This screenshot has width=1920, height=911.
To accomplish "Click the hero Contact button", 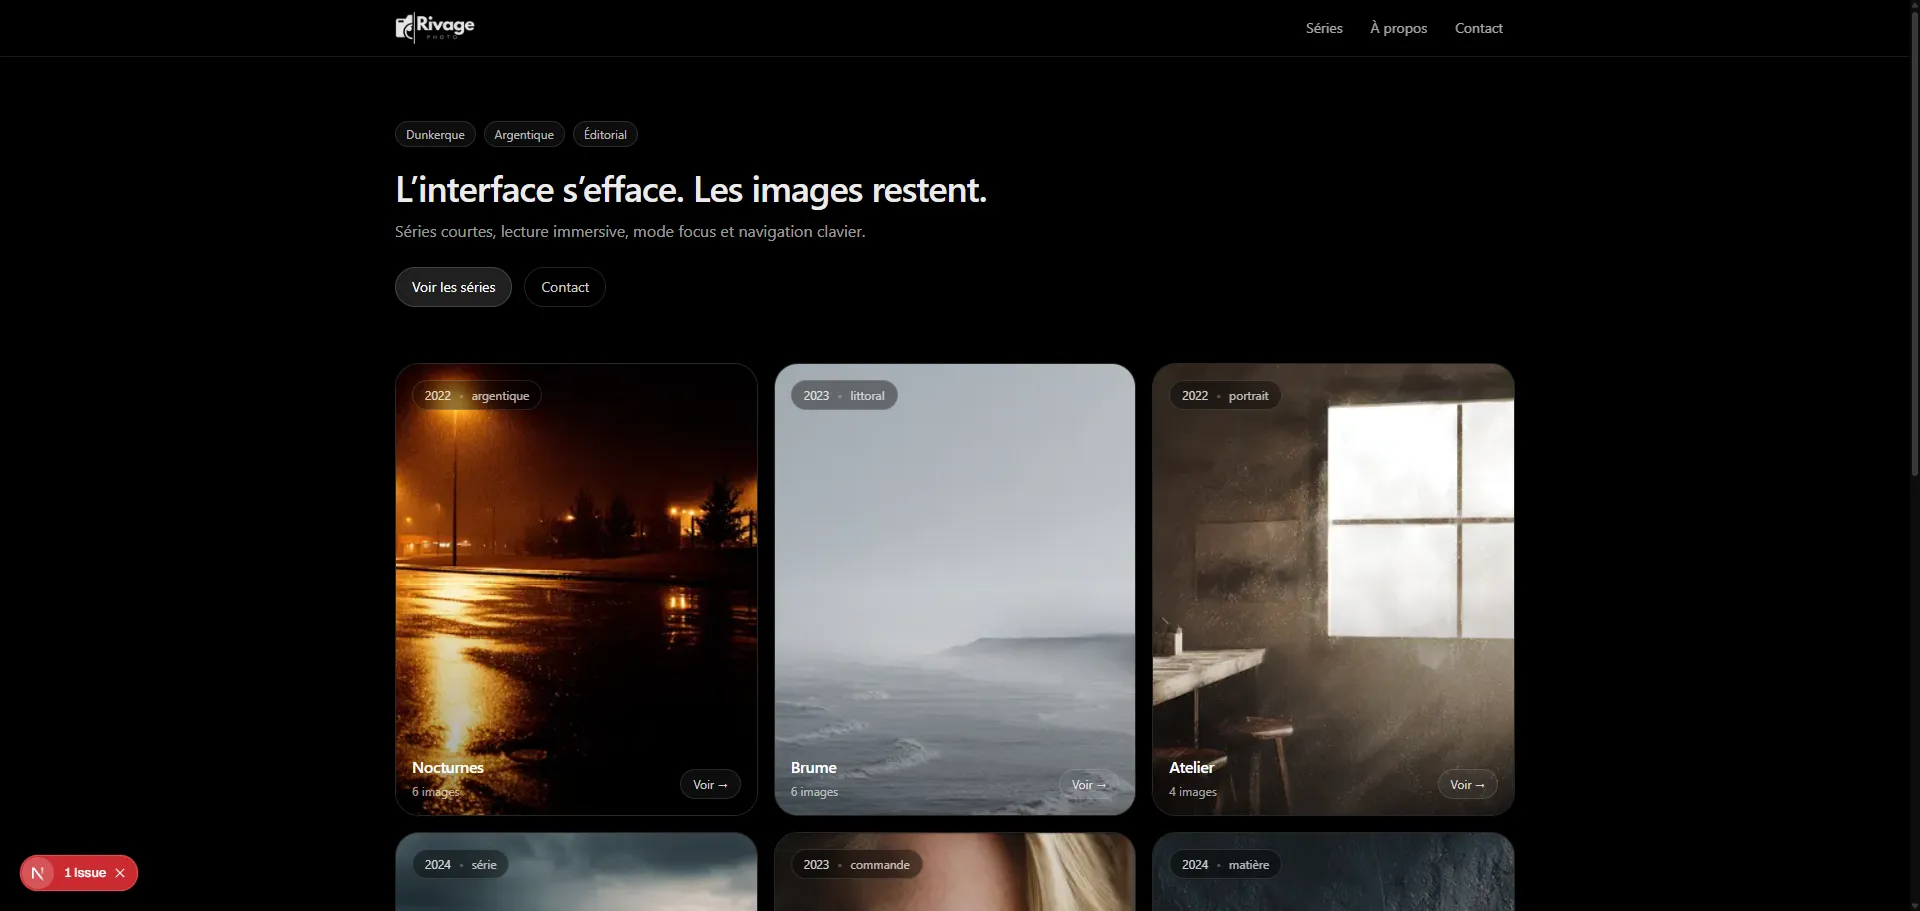I will click(x=564, y=287).
